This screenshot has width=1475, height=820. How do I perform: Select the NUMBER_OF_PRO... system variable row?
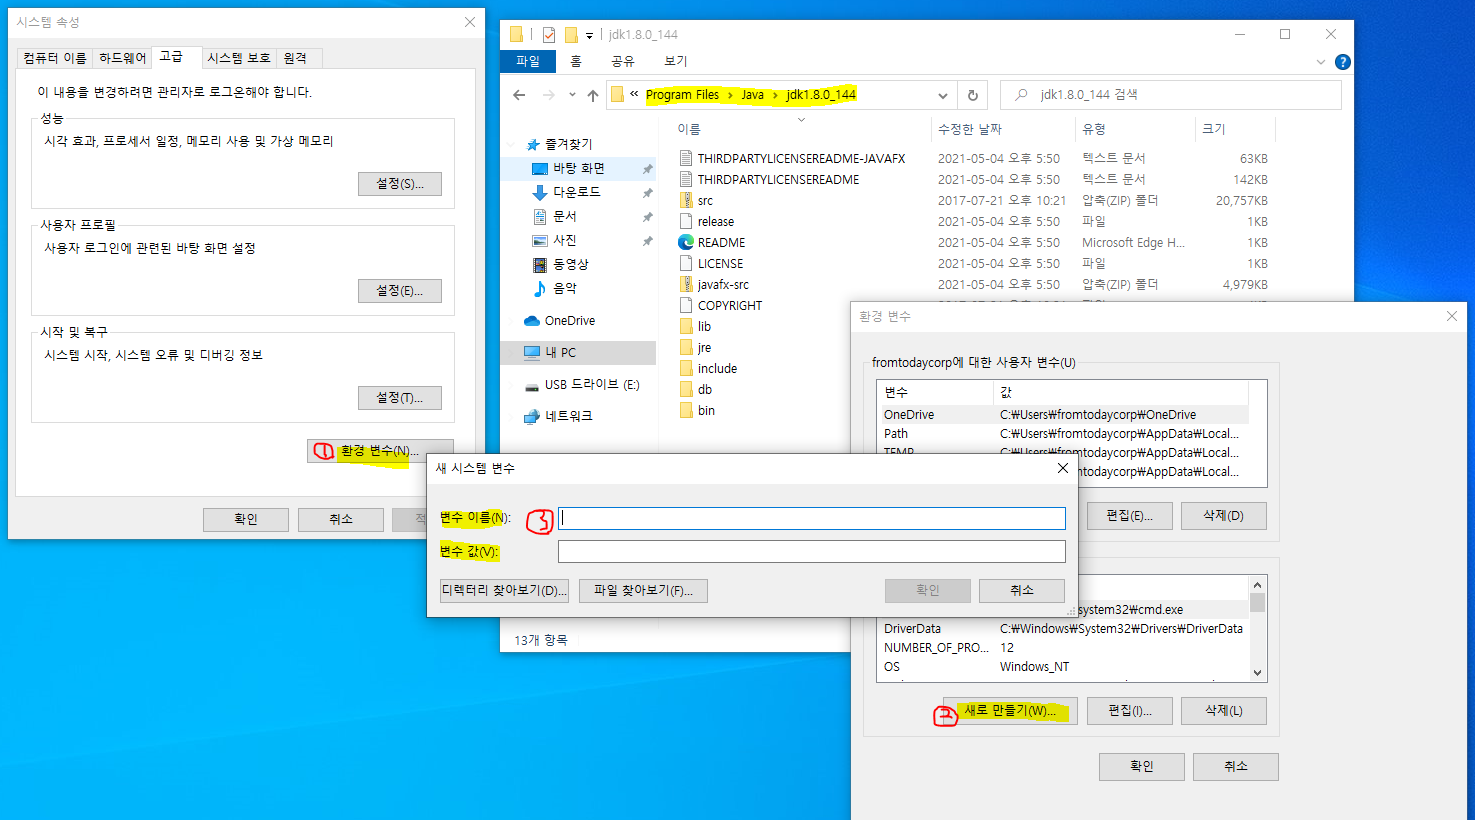click(x=1063, y=648)
